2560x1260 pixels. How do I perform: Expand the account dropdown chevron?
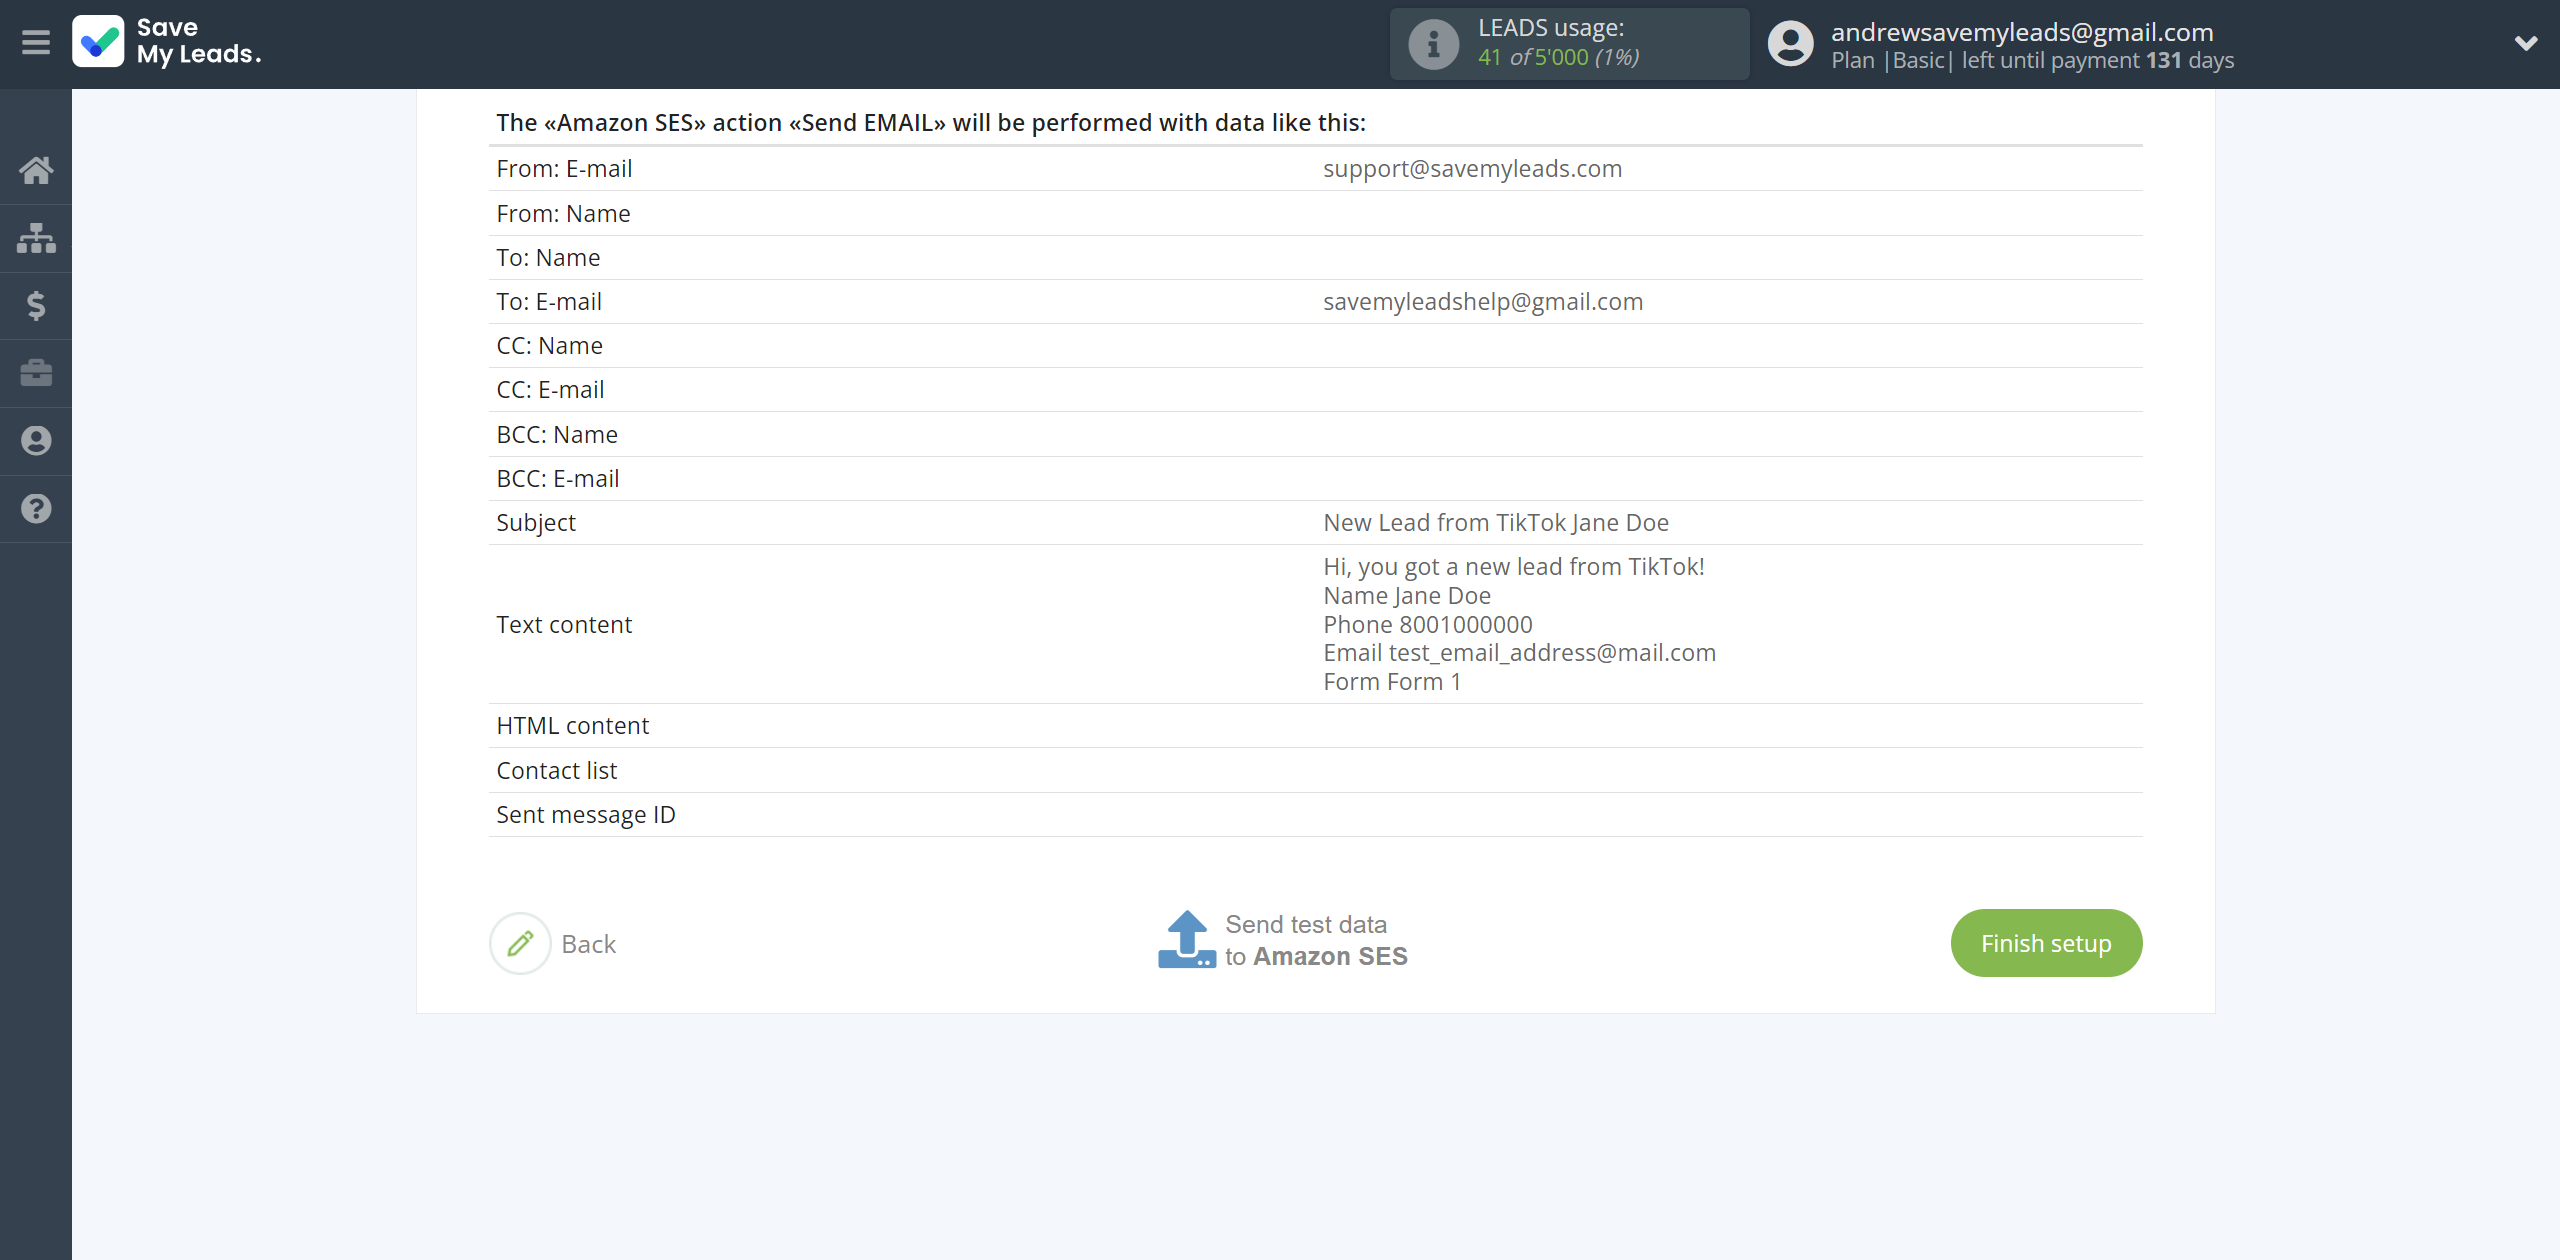pos(2525,43)
